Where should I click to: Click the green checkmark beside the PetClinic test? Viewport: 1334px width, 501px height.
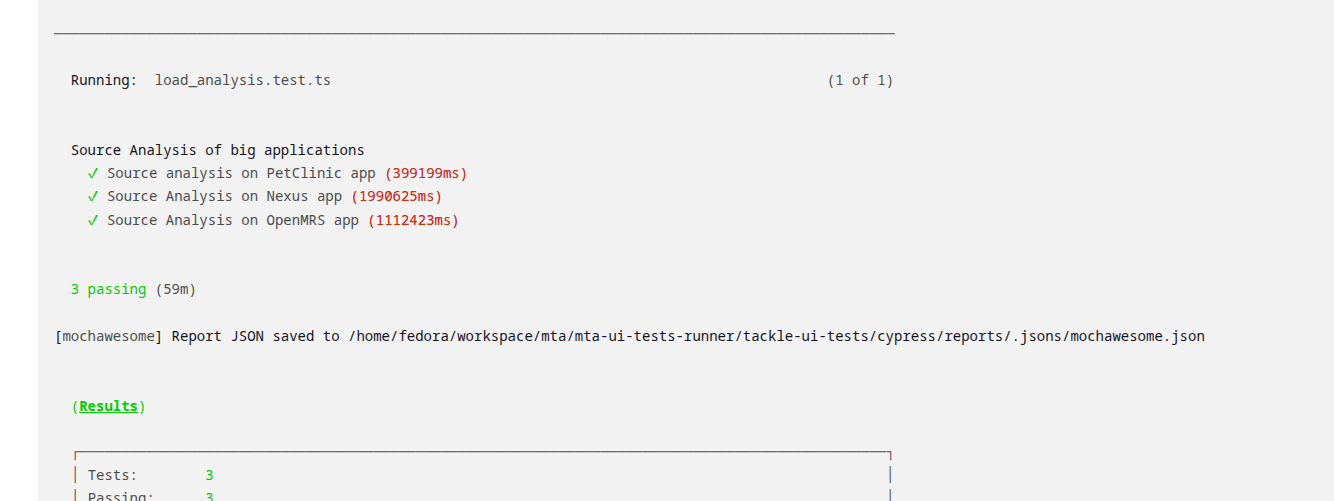(92, 173)
